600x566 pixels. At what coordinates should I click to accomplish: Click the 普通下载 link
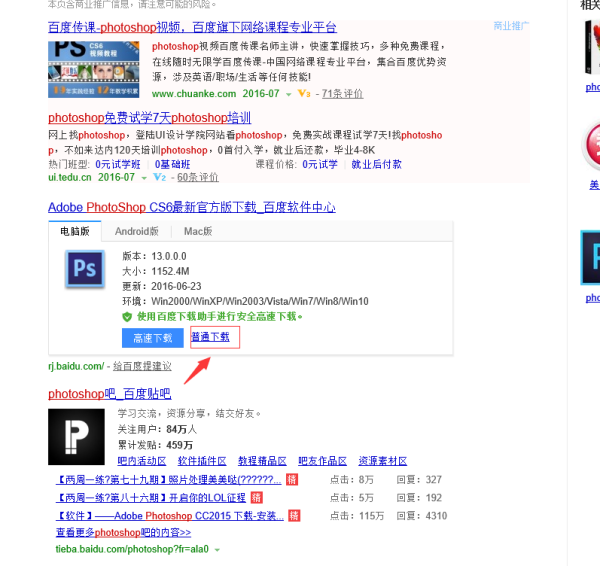(x=210, y=337)
